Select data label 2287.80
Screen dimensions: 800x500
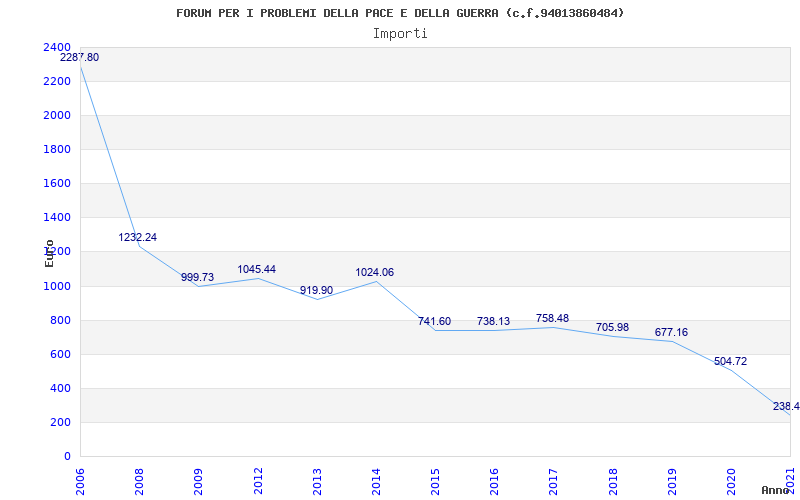point(80,58)
